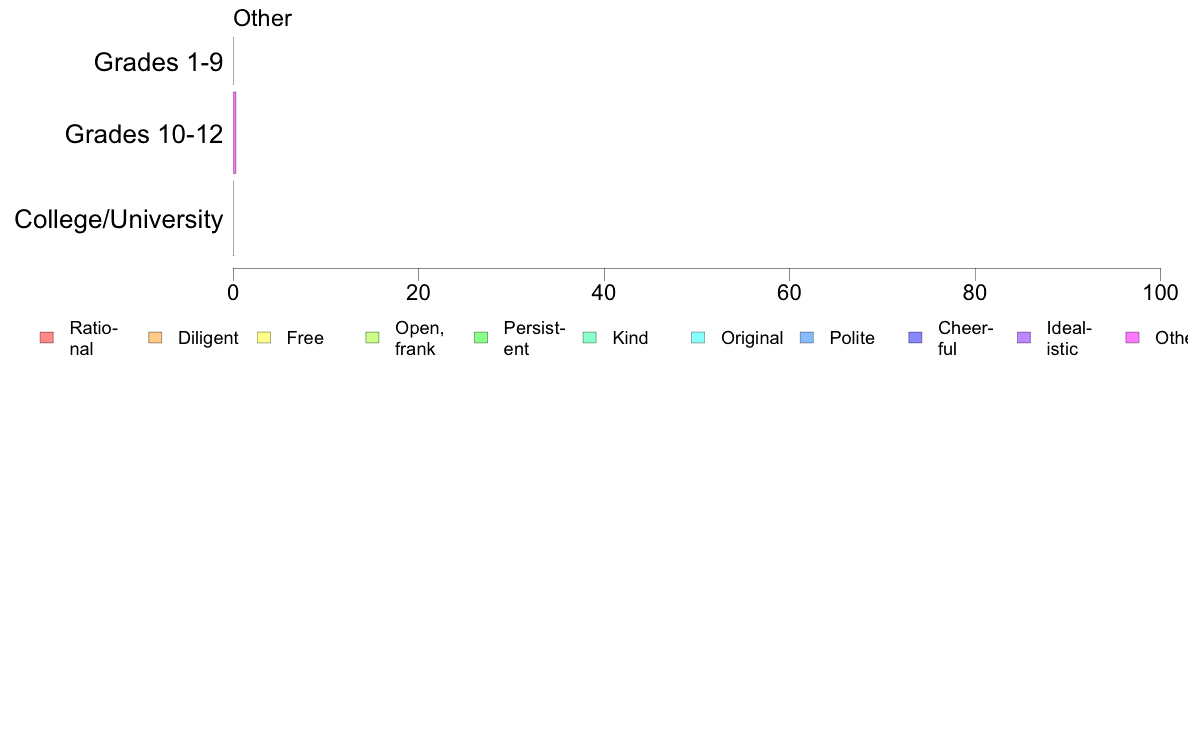1188x736 pixels.
Task: Click the Polite legend blue swatch
Action: [807, 338]
